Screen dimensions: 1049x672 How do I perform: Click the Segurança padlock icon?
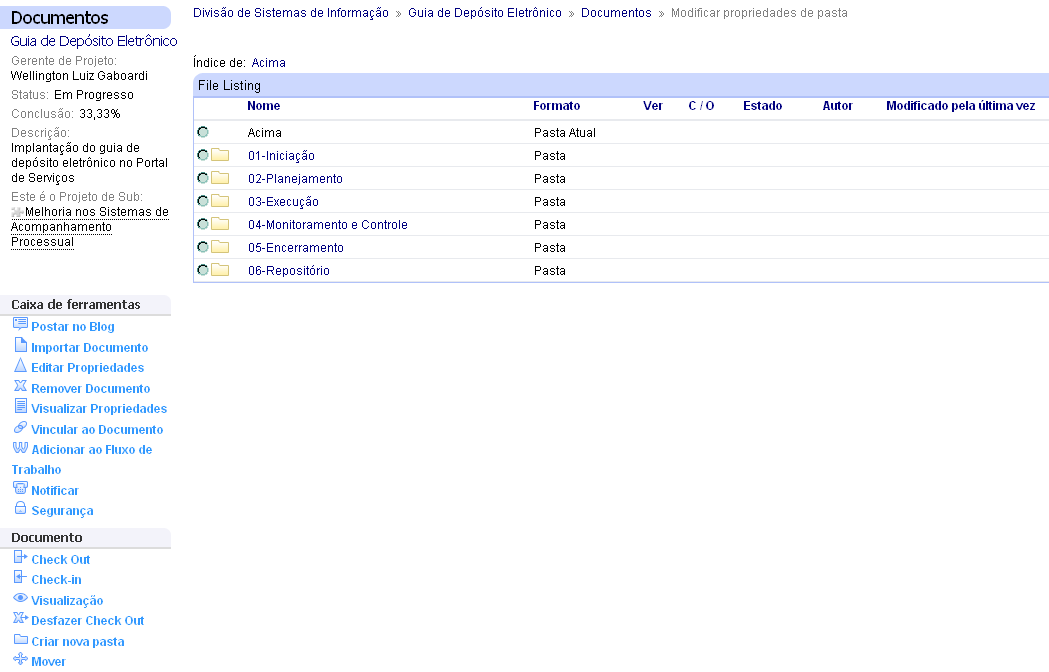coord(21,509)
